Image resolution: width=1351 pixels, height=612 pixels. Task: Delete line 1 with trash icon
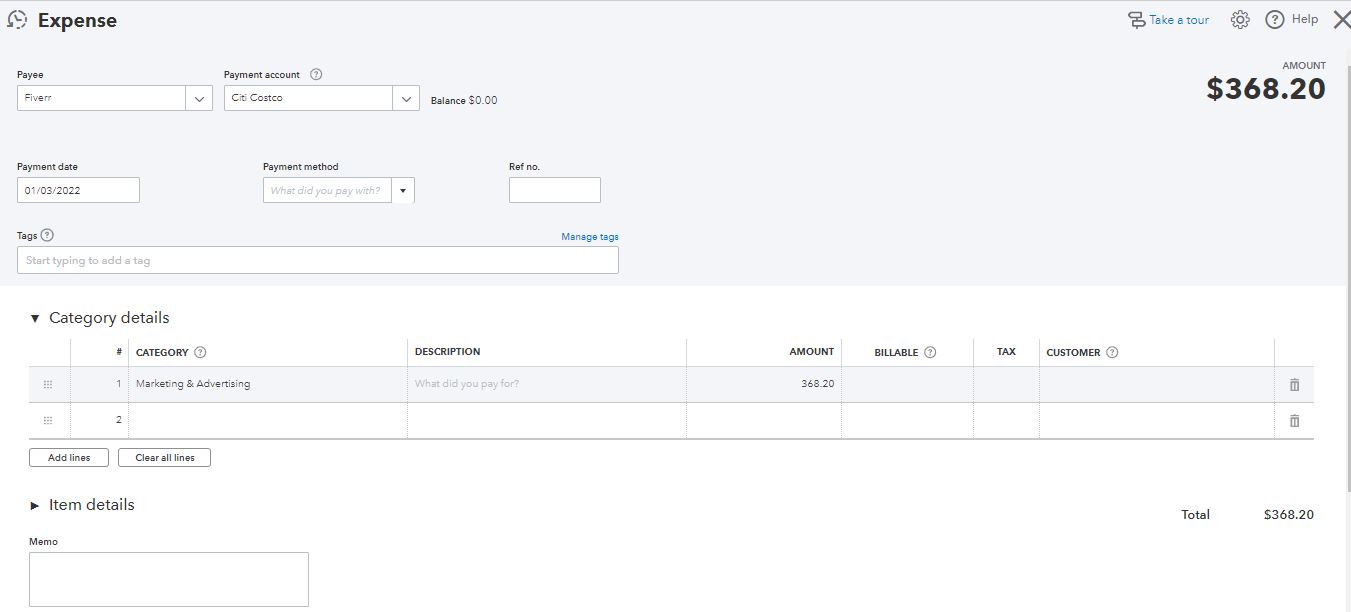click(1294, 385)
